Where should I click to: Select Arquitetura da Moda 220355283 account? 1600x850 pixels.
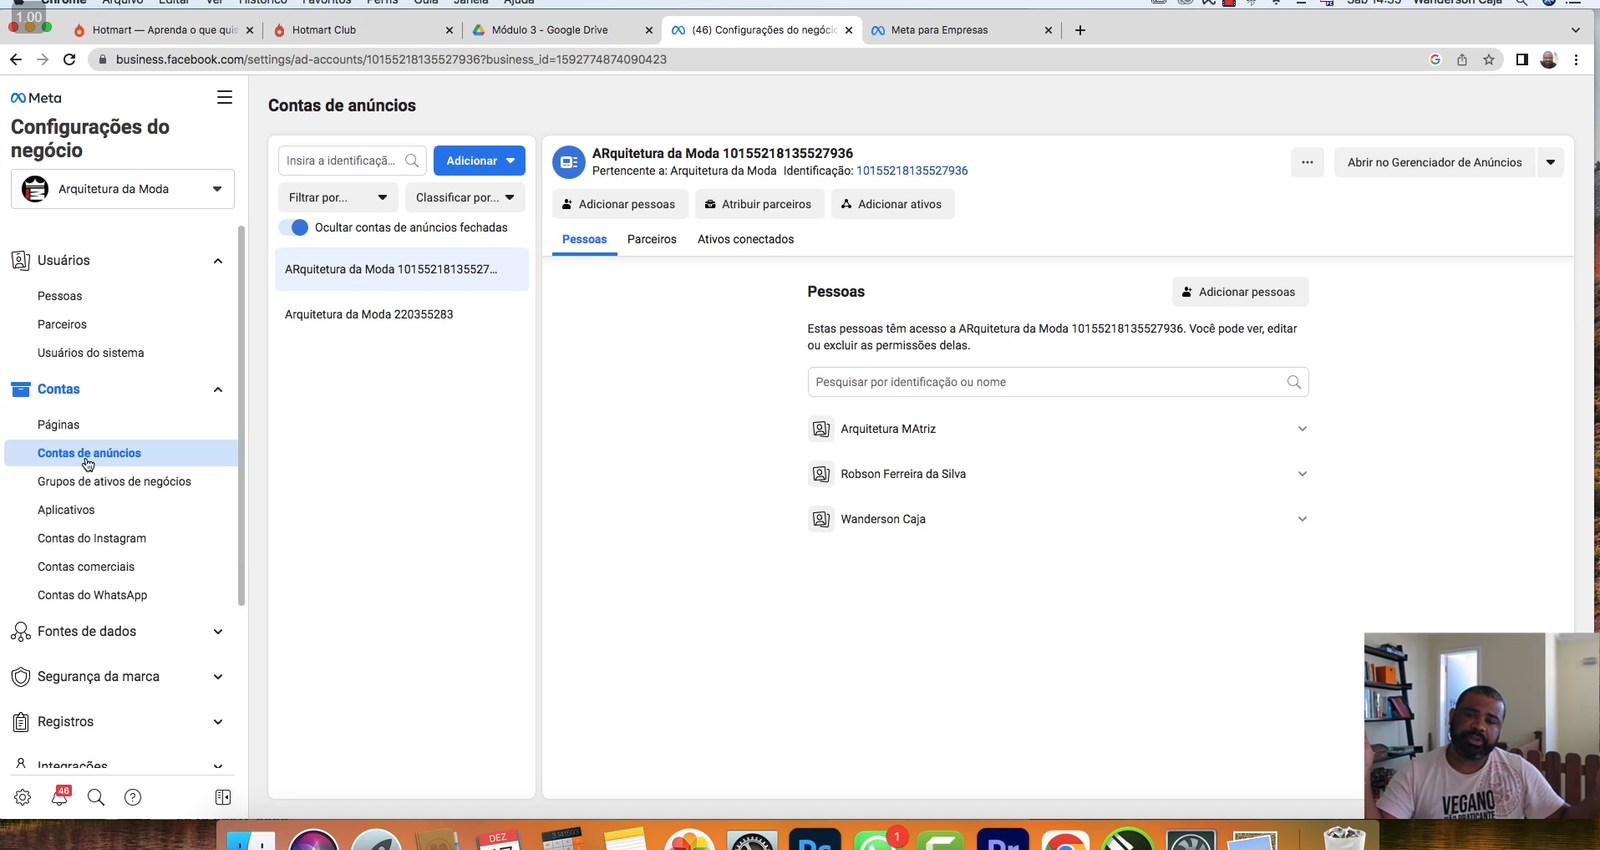pos(401,315)
